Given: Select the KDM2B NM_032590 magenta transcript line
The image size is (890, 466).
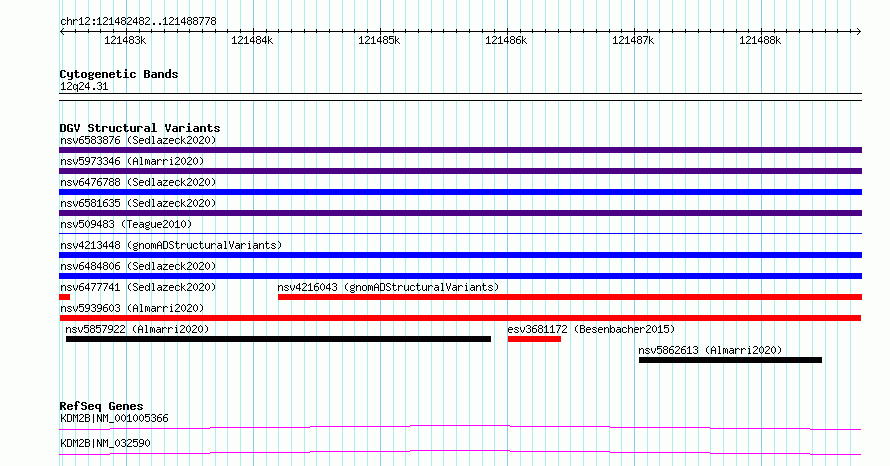Looking at the screenshot, I should 460,452.
